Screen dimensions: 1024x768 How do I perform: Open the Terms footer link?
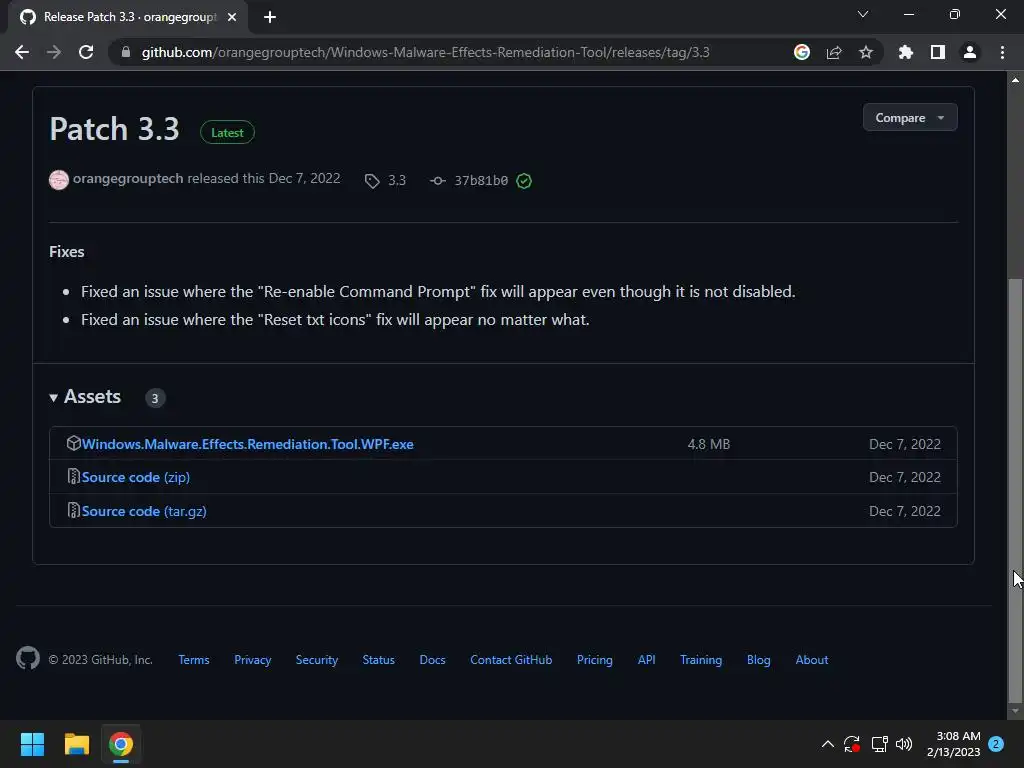(x=194, y=660)
